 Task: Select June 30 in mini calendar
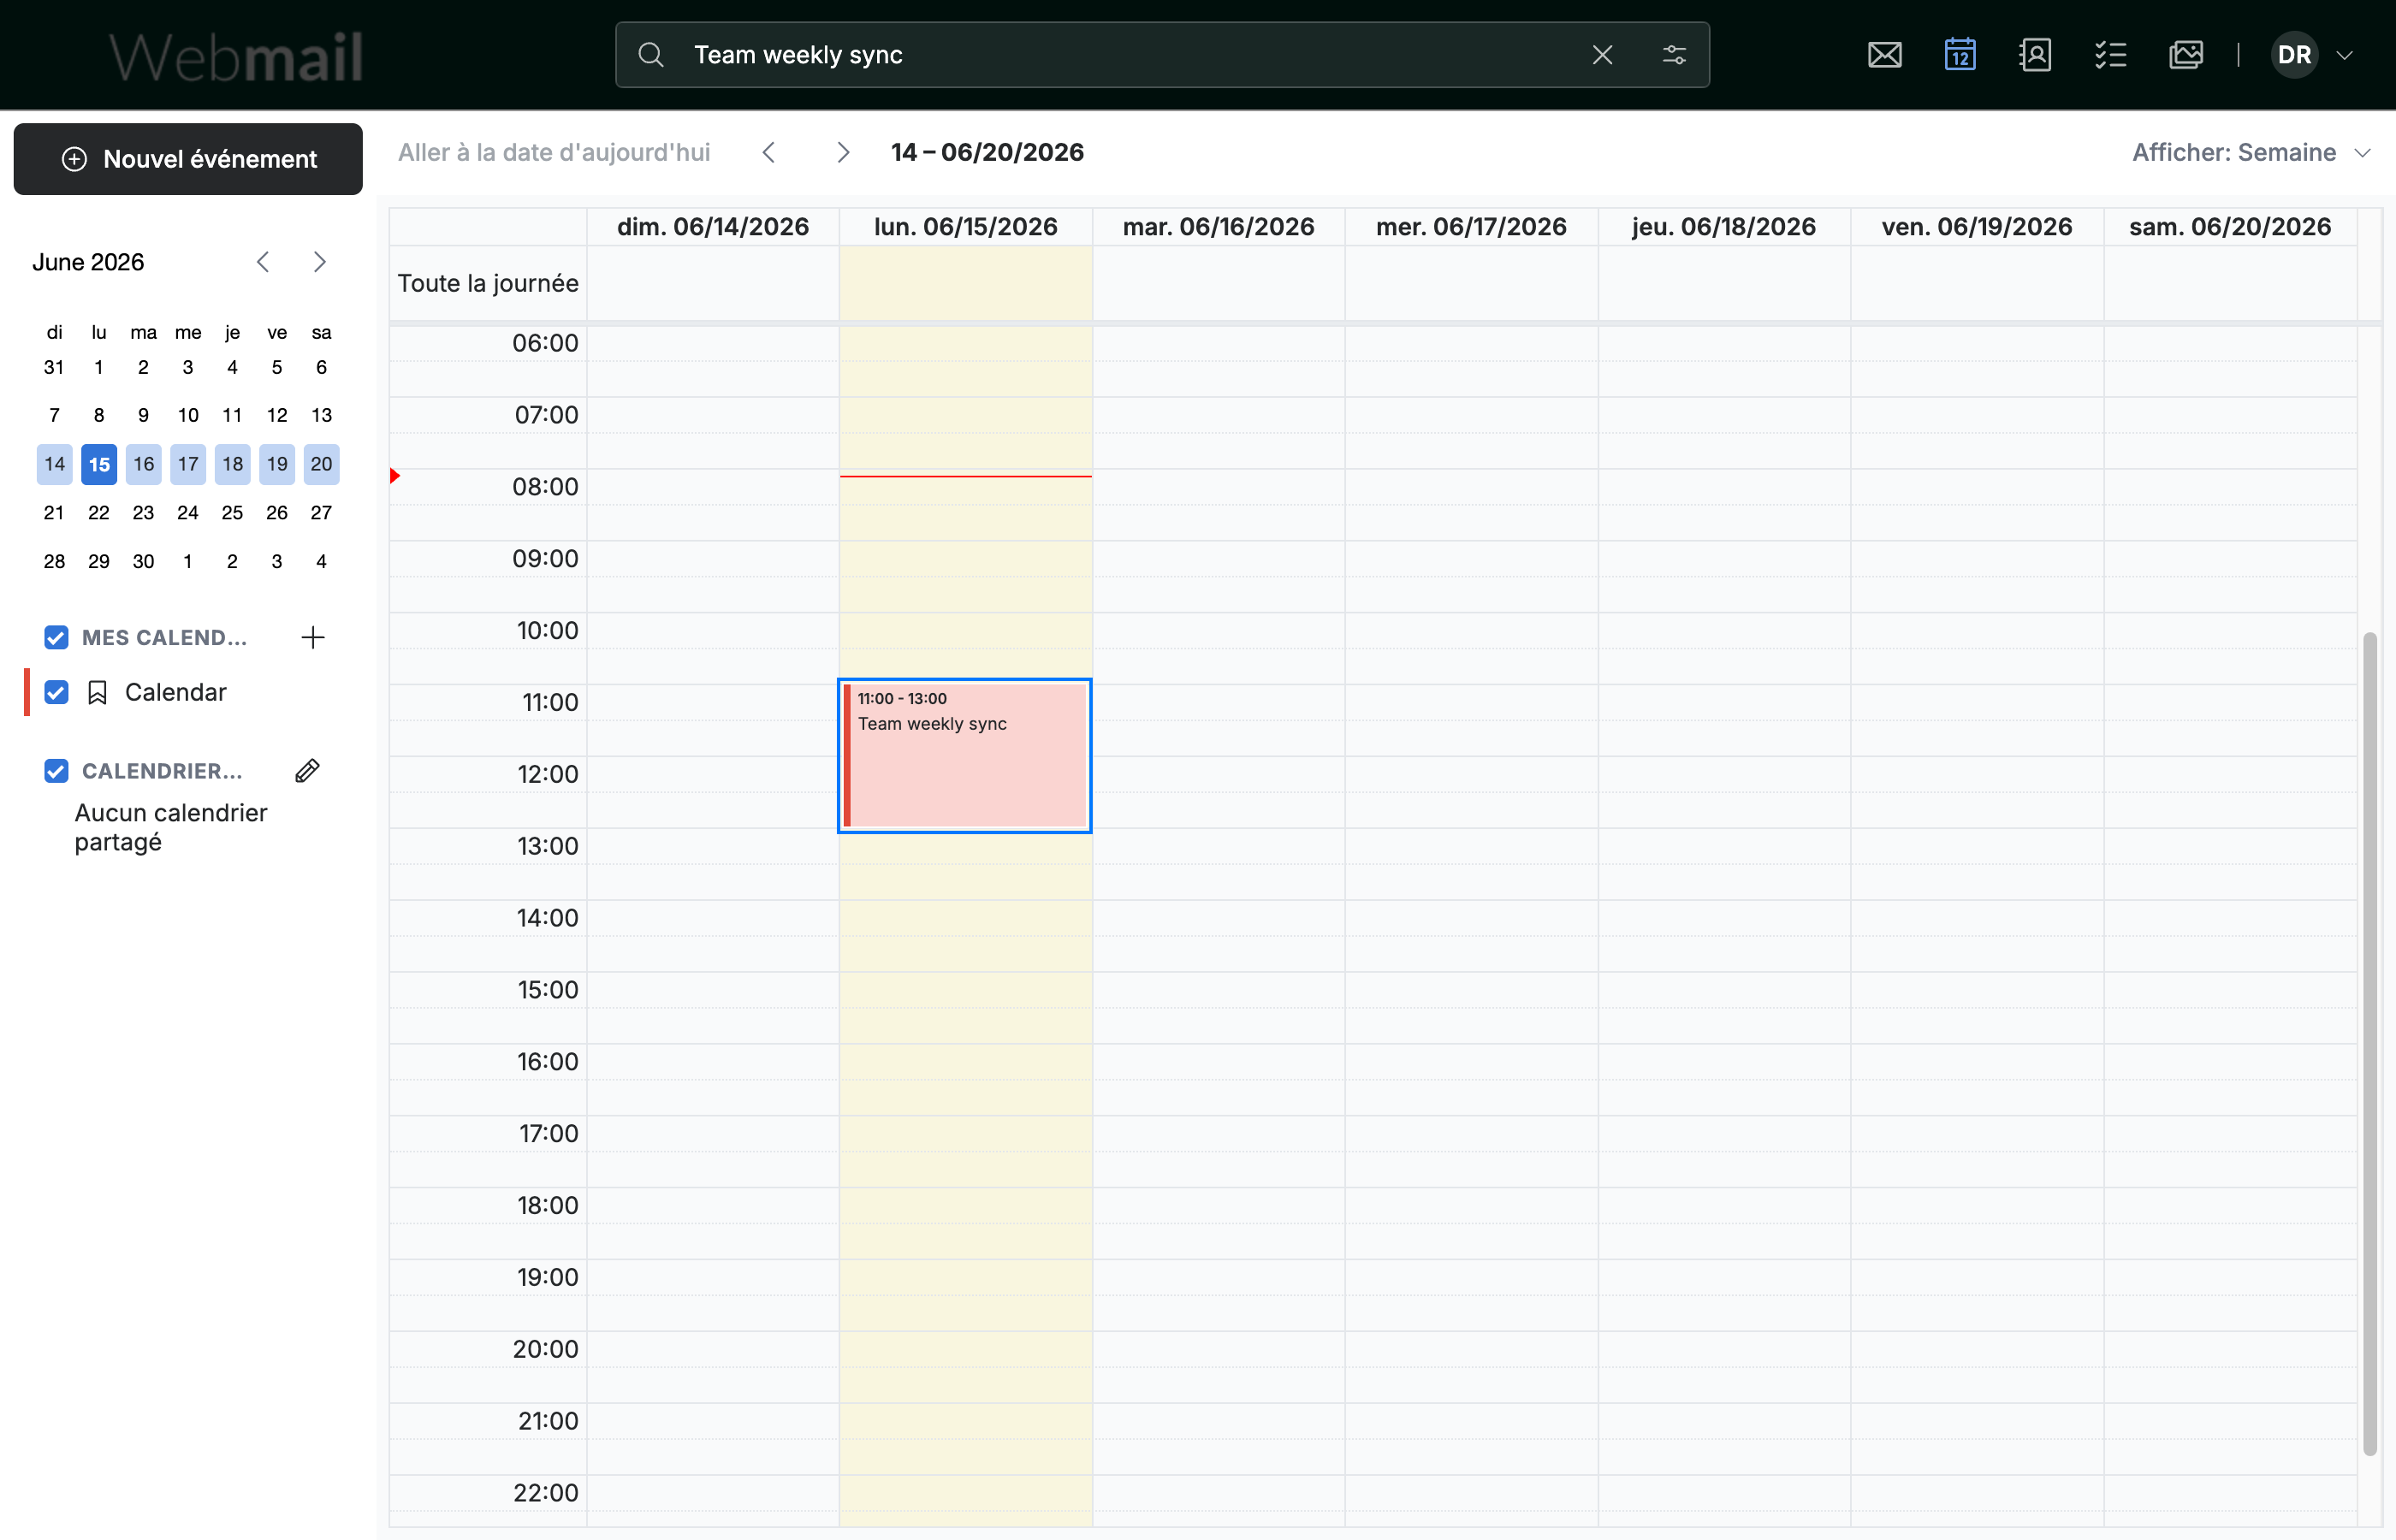click(143, 561)
